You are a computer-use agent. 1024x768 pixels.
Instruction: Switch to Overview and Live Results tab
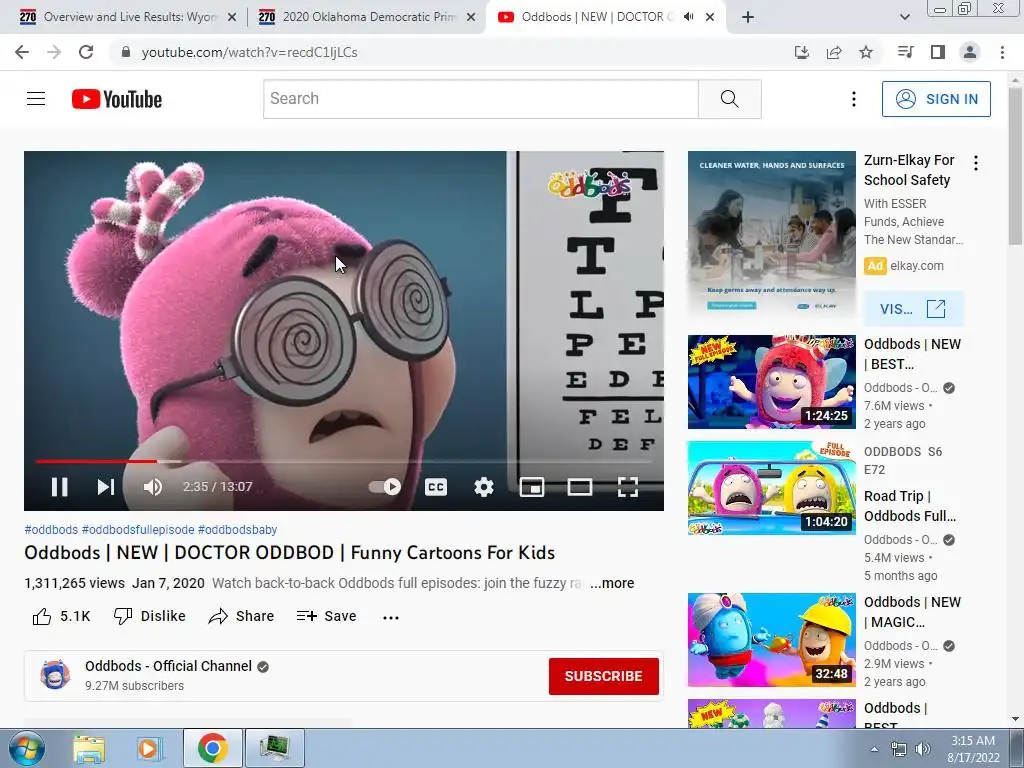[127, 17]
